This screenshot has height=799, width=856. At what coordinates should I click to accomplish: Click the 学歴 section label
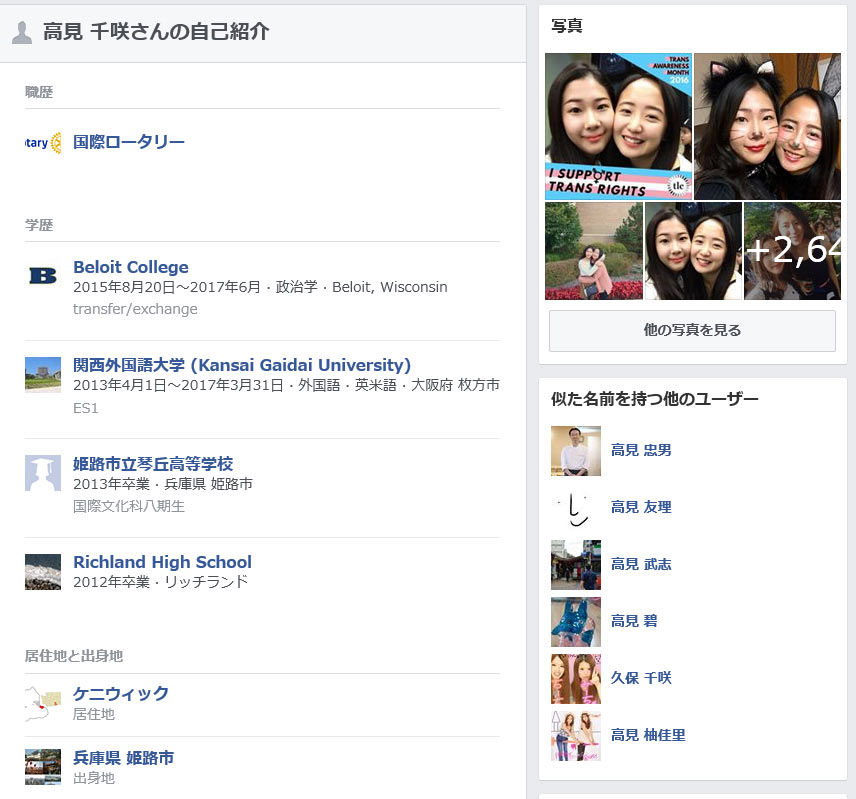tap(39, 225)
